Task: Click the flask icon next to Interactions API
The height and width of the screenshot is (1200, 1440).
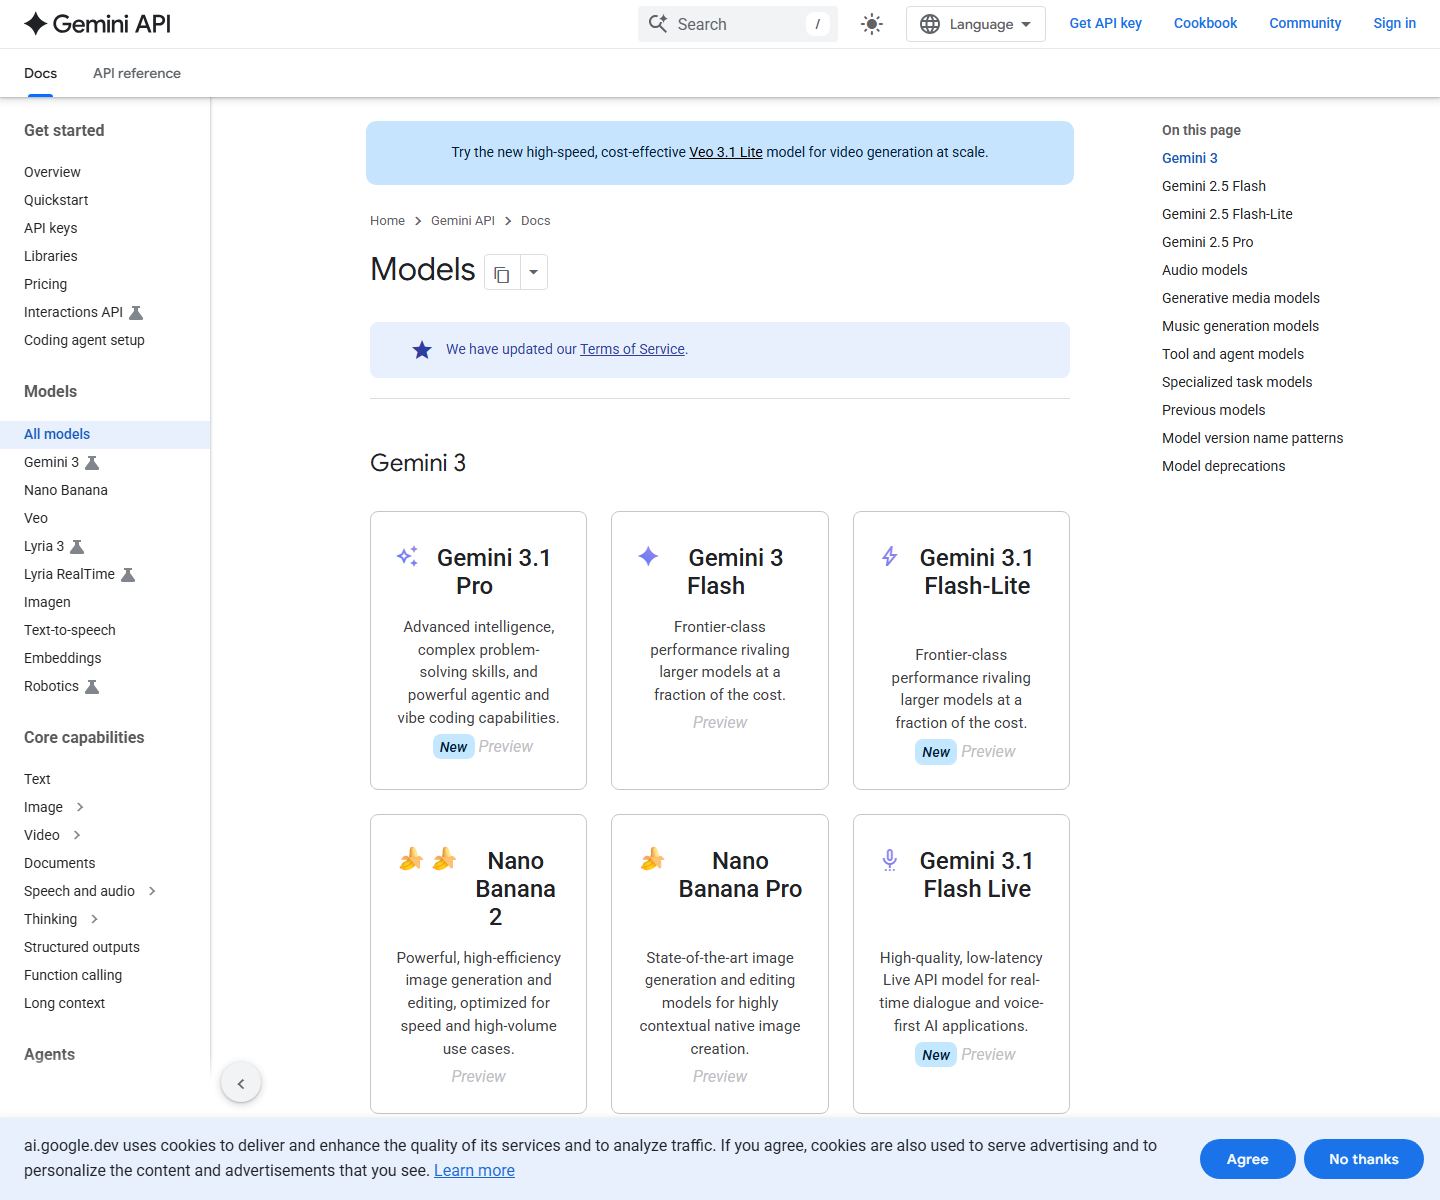Action: point(137,313)
